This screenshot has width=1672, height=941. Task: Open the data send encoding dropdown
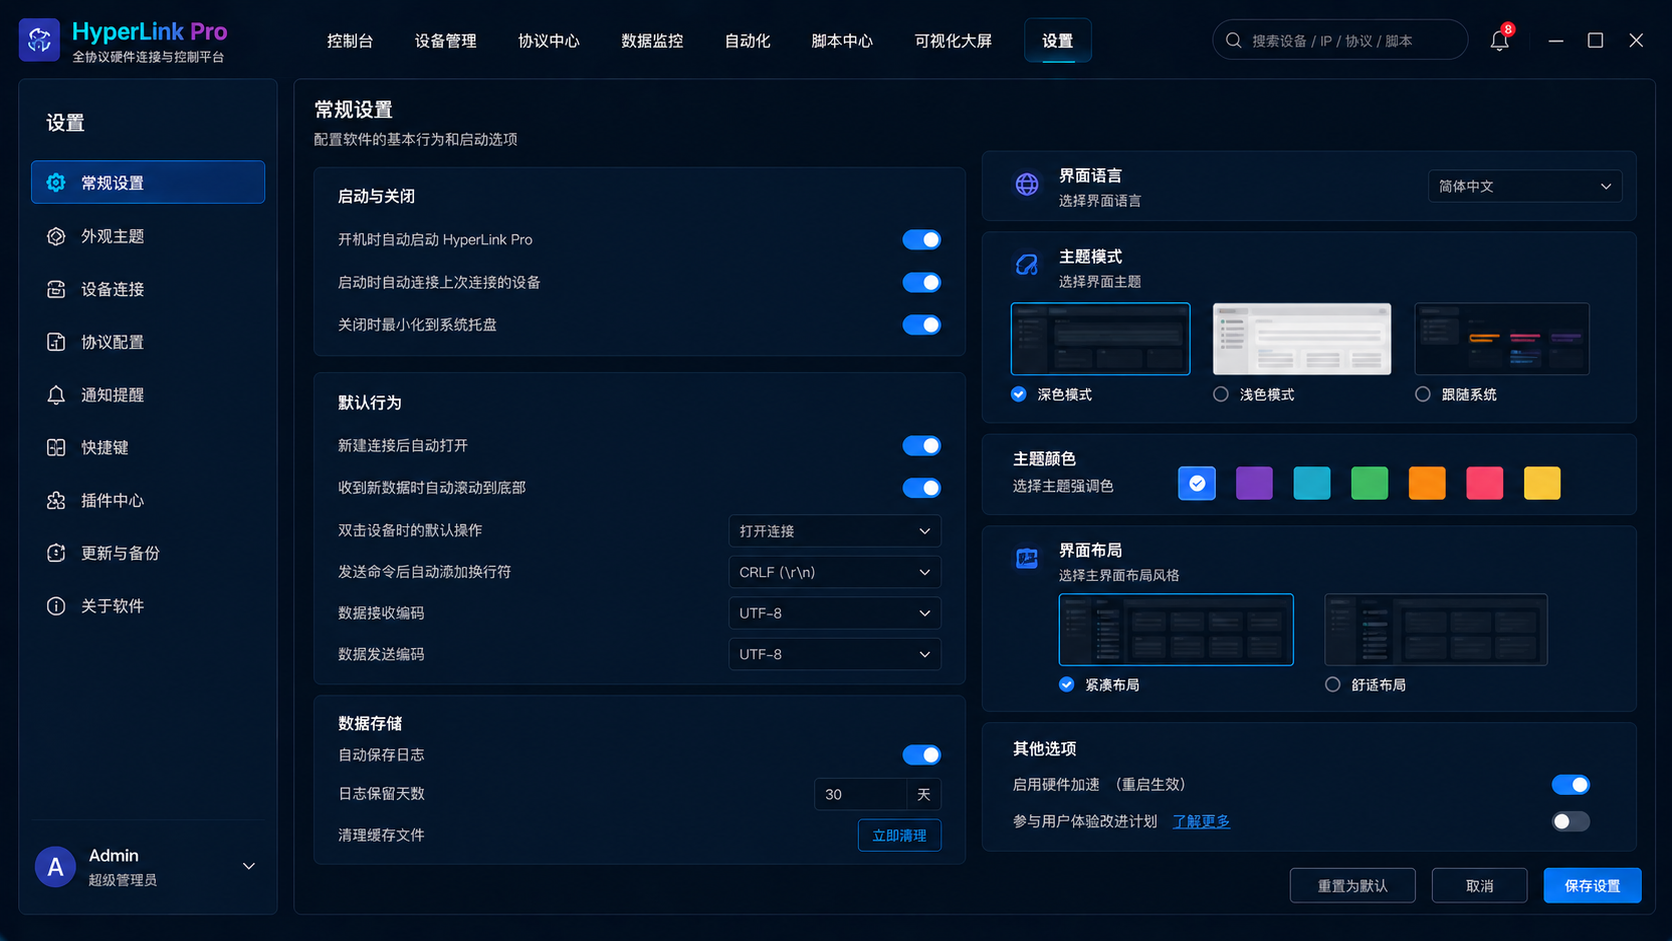(834, 654)
